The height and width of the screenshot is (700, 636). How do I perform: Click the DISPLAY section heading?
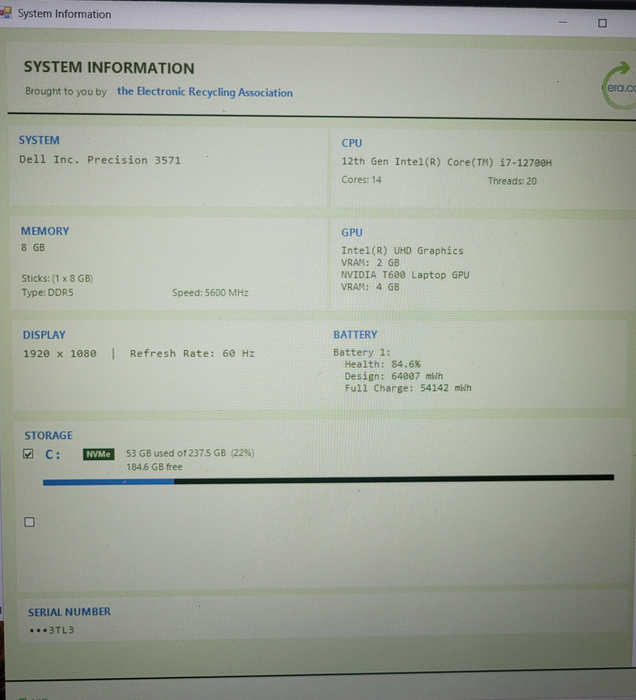click(x=44, y=335)
